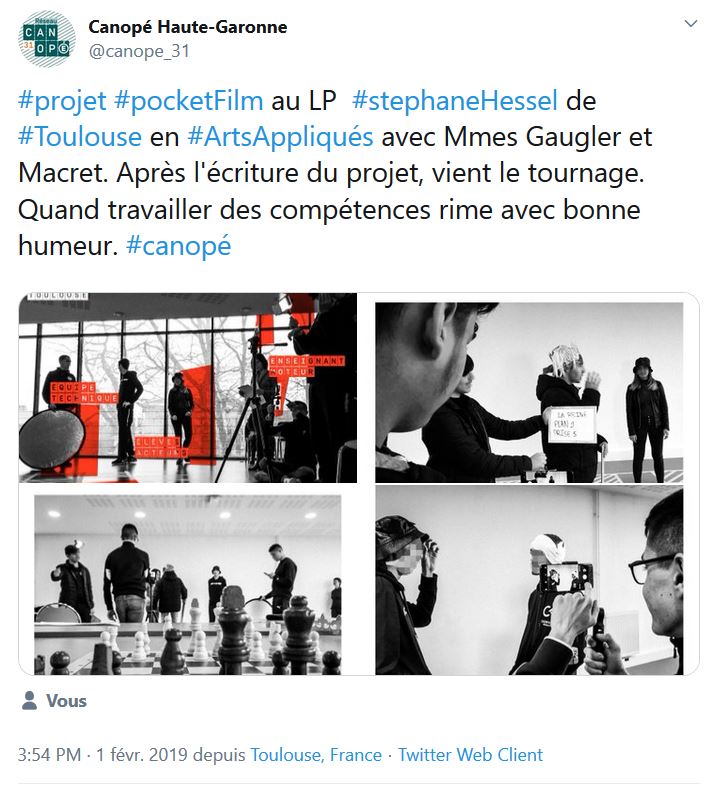
Task: Open the smartphone filming photo
Action: (x=529, y=580)
